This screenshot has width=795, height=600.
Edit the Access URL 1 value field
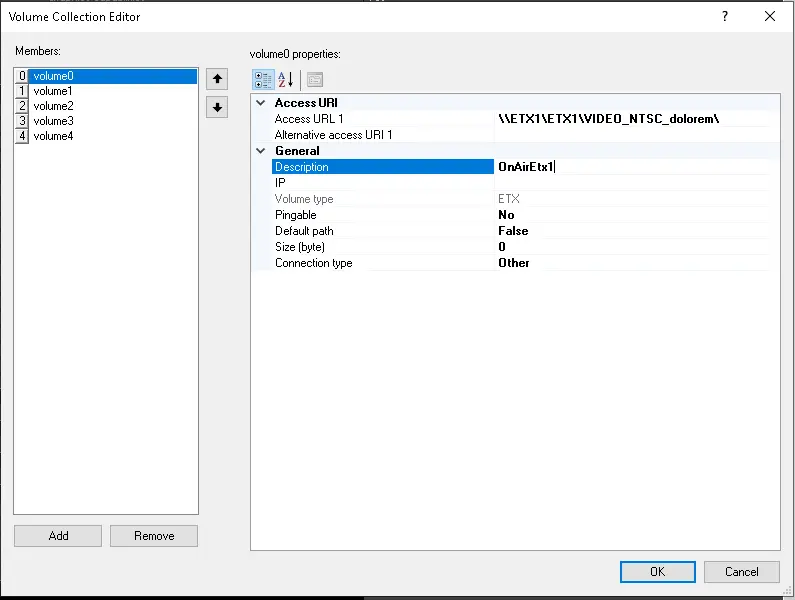(632, 119)
